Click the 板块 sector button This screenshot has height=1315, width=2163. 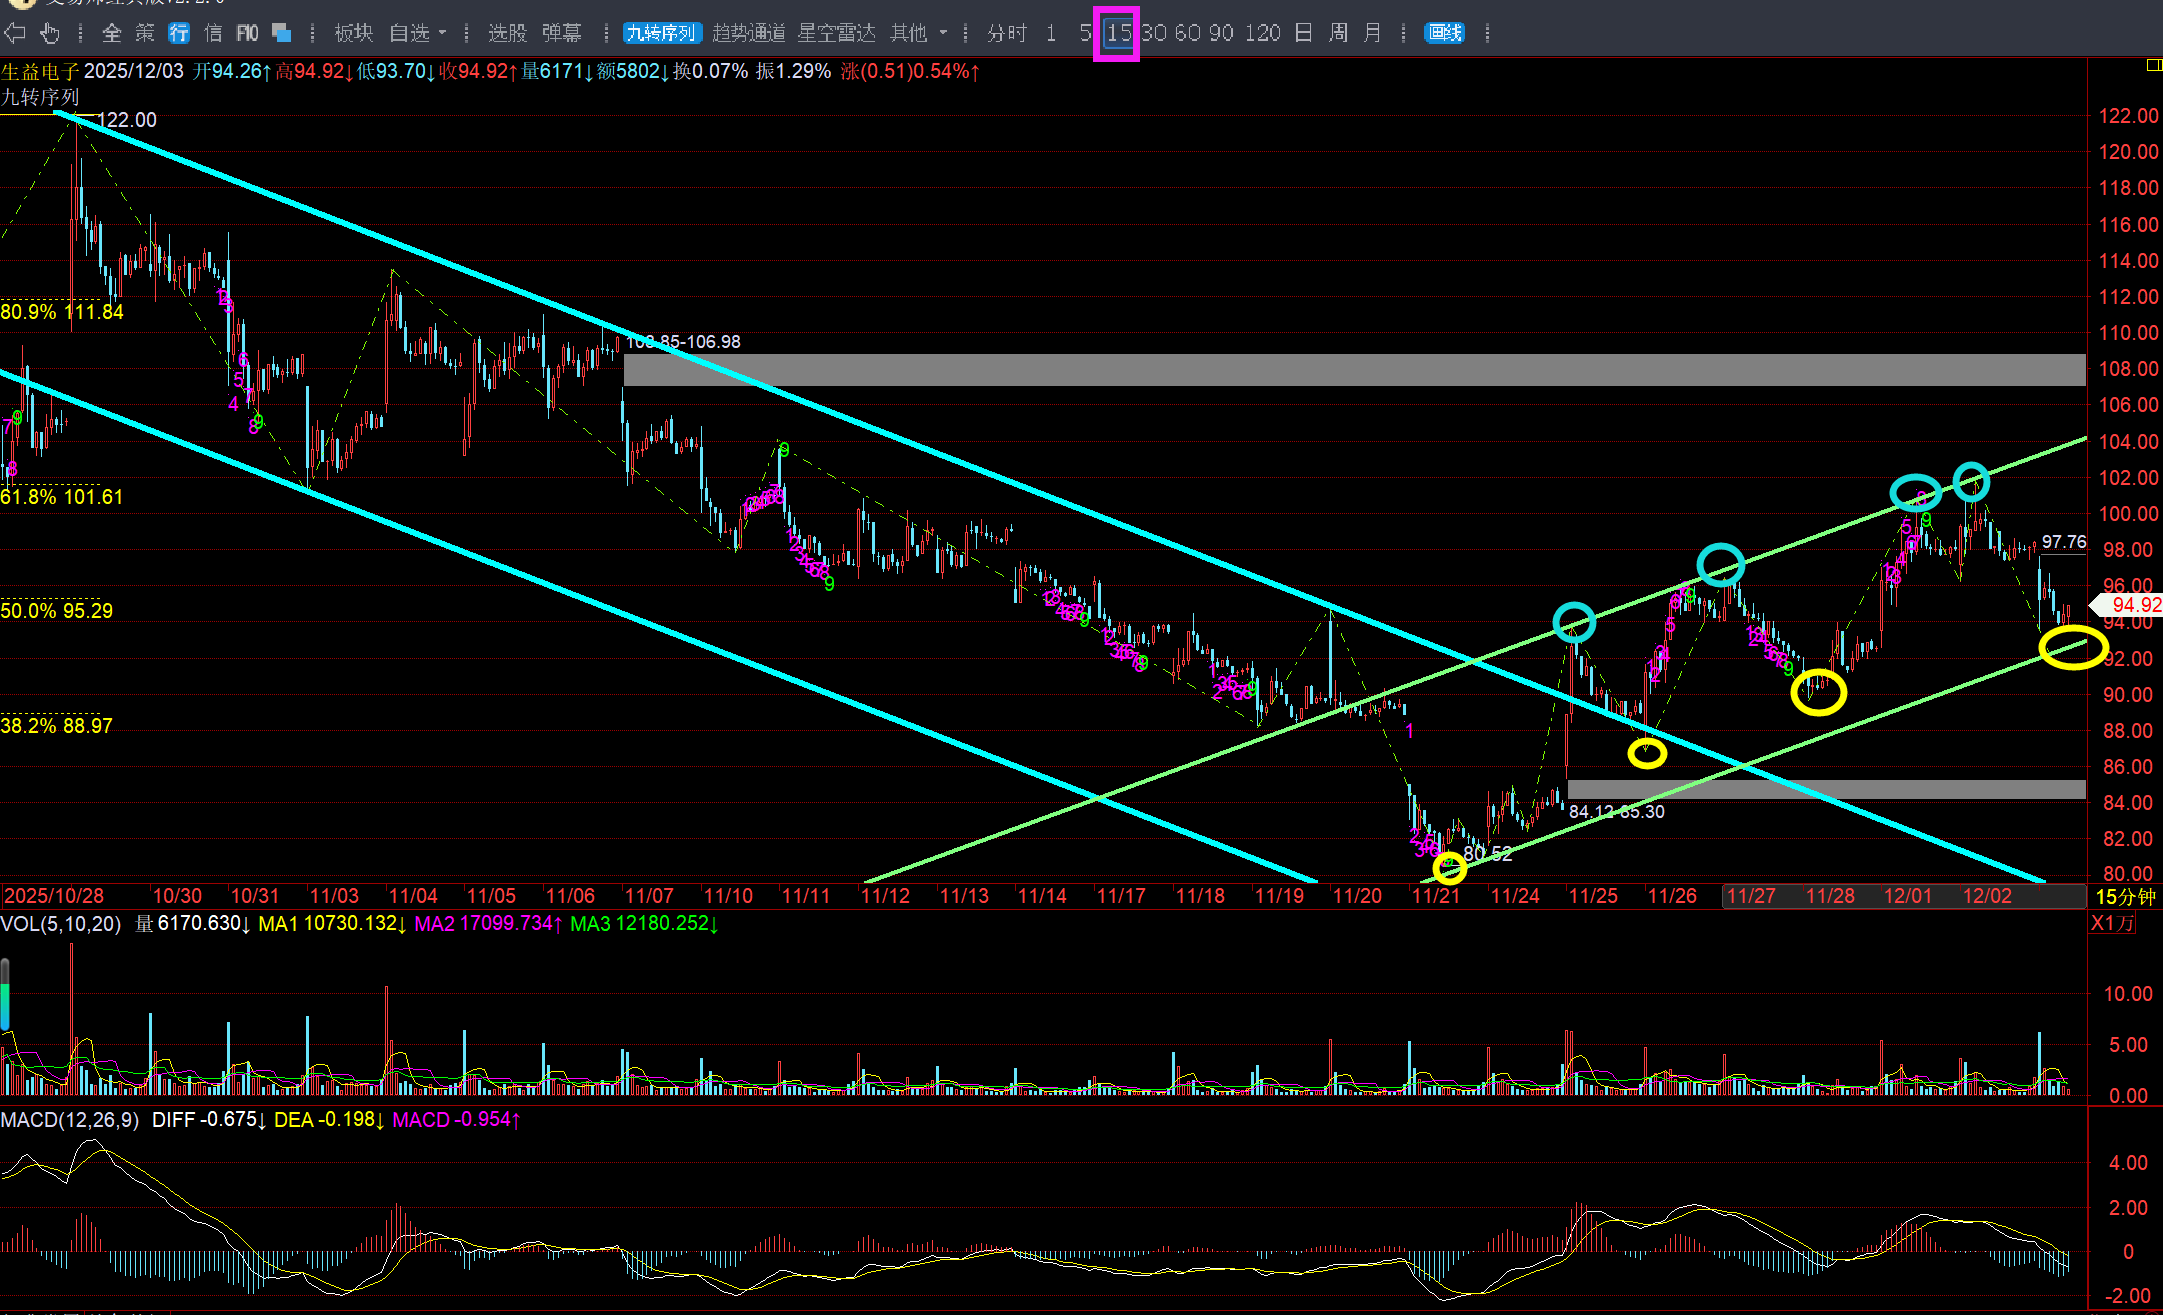(353, 33)
